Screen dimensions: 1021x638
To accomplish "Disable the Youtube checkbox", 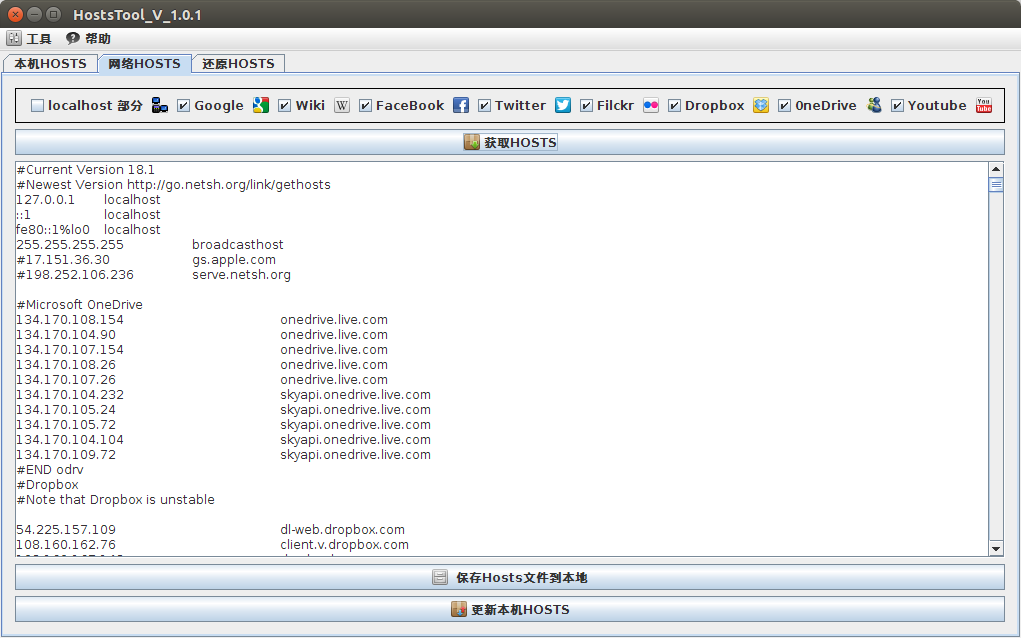I will [897, 105].
